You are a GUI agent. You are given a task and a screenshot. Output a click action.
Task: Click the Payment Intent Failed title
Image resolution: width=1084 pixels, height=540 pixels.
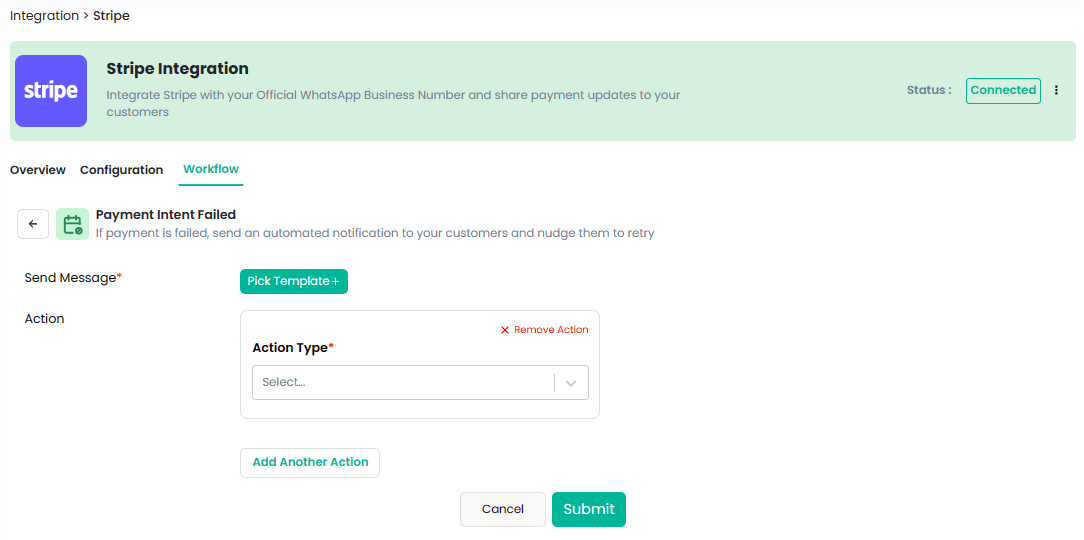tap(165, 214)
